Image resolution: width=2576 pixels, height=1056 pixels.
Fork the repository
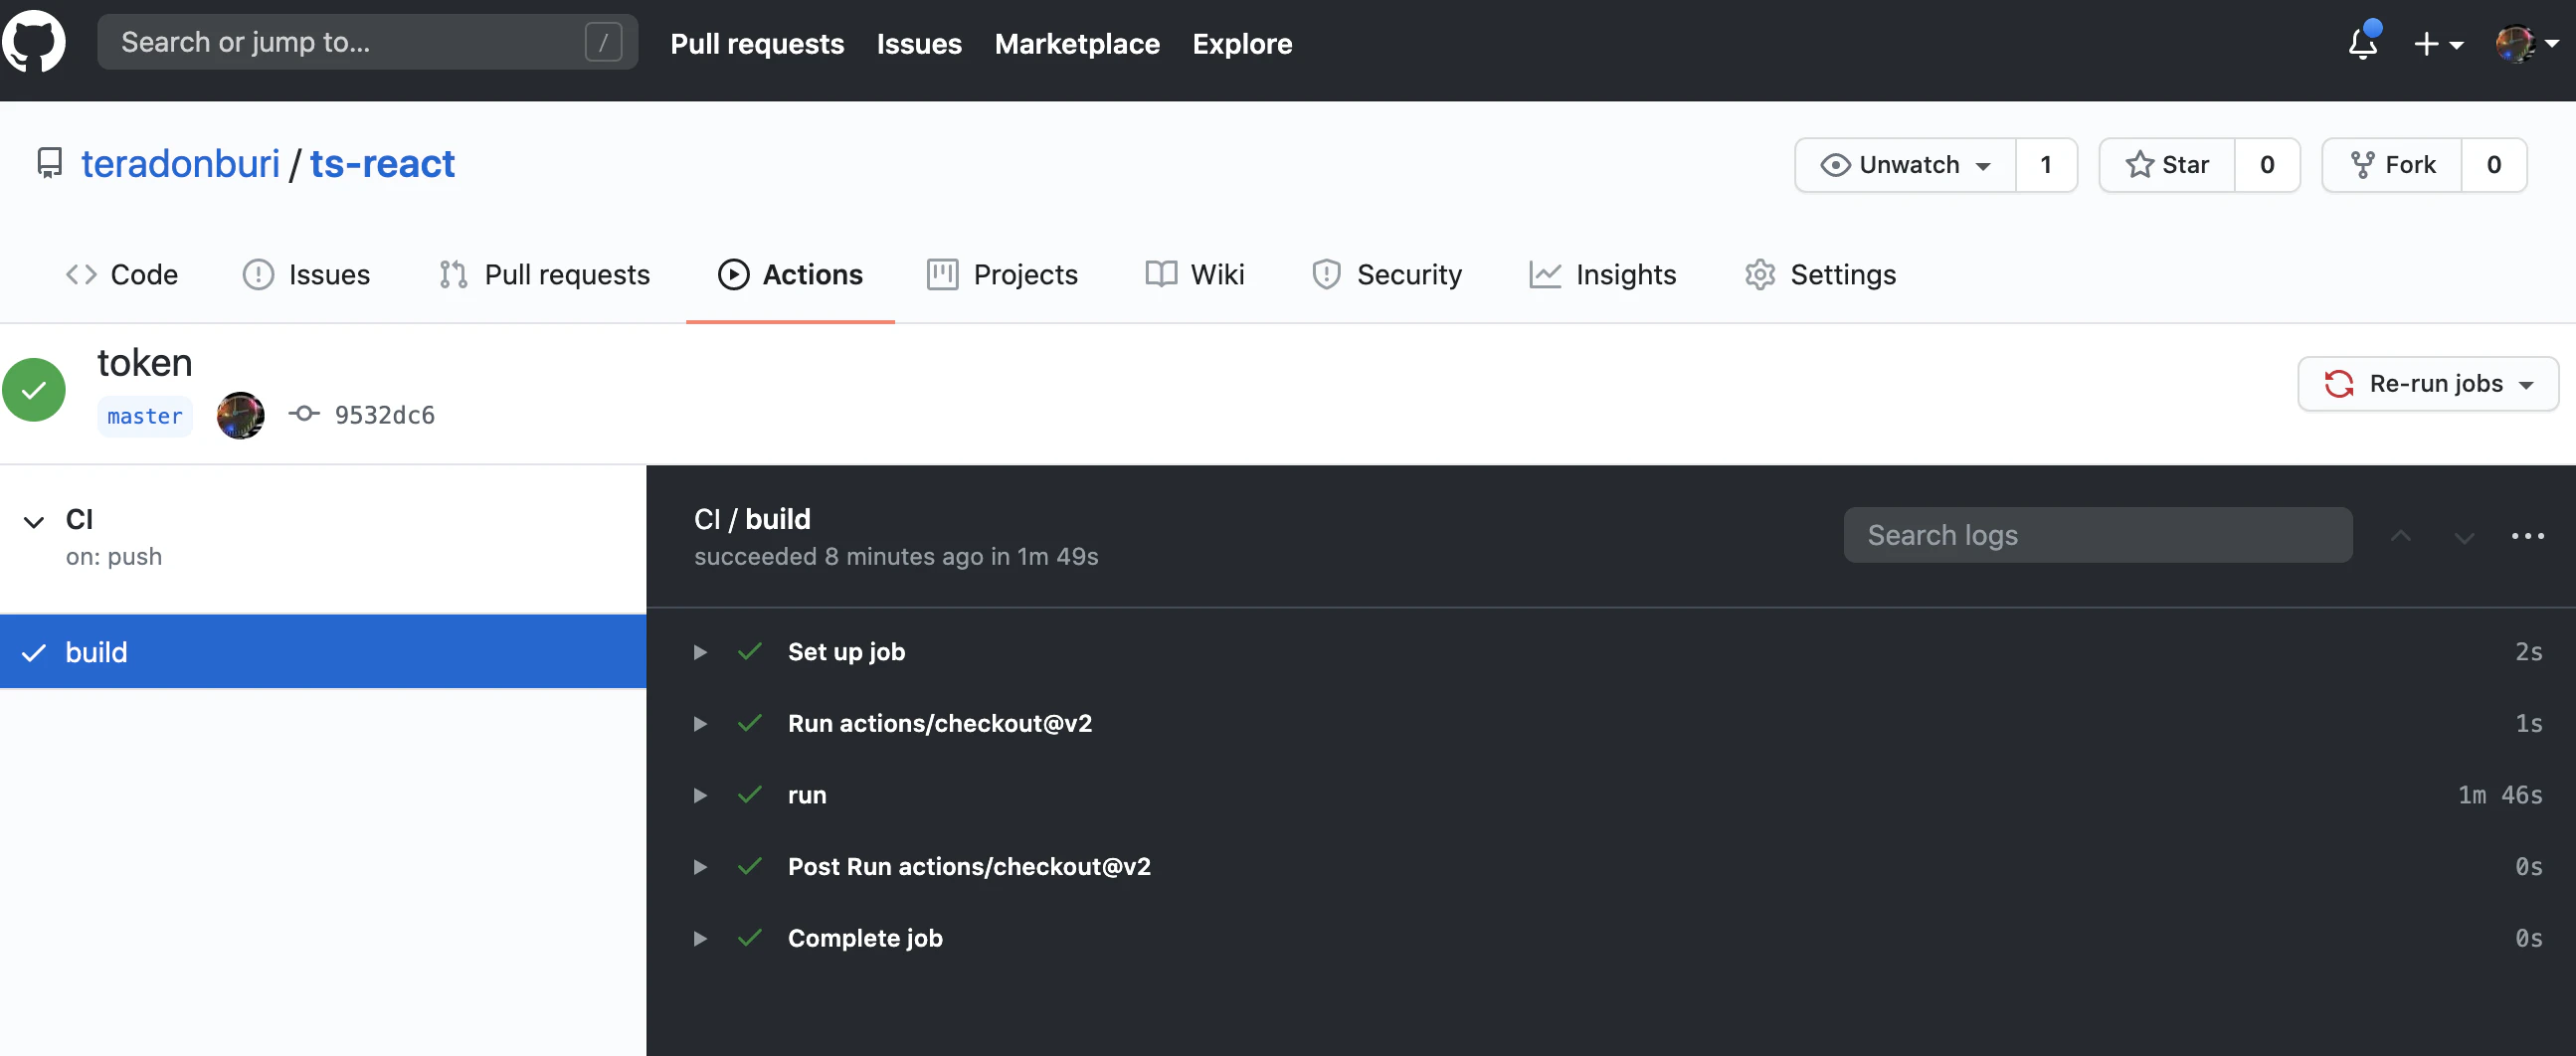(2392, 165)
